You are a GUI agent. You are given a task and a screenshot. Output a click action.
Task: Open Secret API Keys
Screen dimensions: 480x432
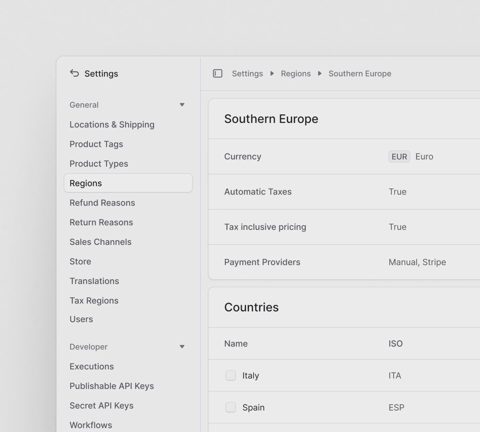(x=101, y=406)
